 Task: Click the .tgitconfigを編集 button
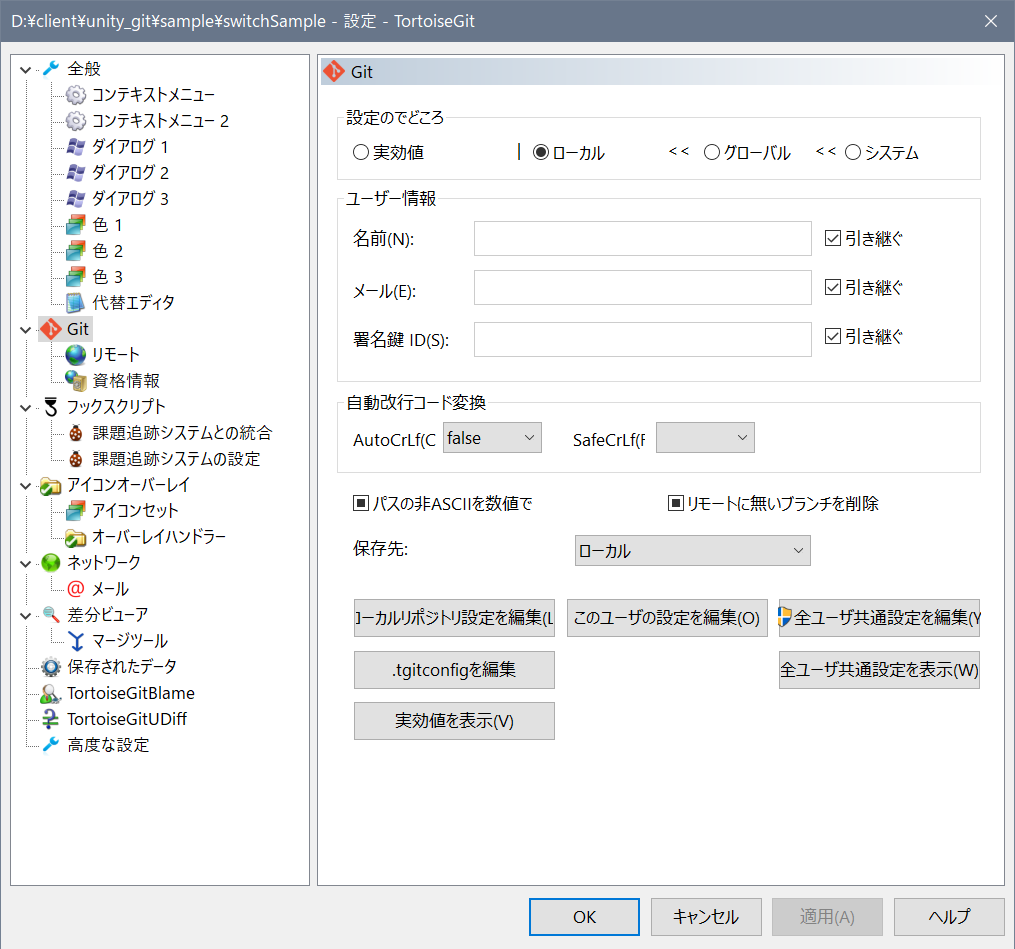pyautogui.click(x=454, y=670)
